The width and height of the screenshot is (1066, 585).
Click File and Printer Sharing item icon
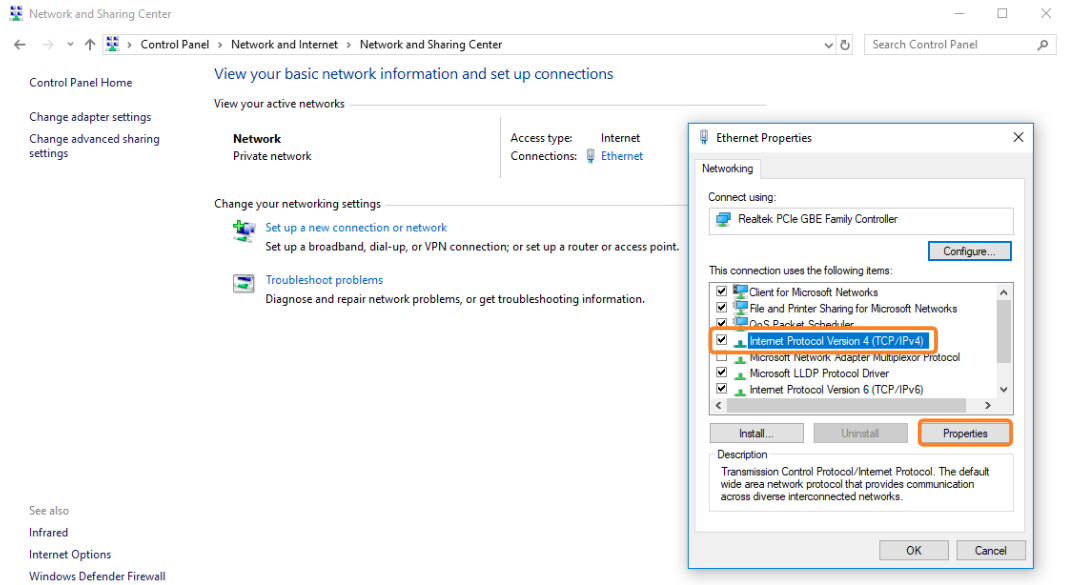pos(740,307)
